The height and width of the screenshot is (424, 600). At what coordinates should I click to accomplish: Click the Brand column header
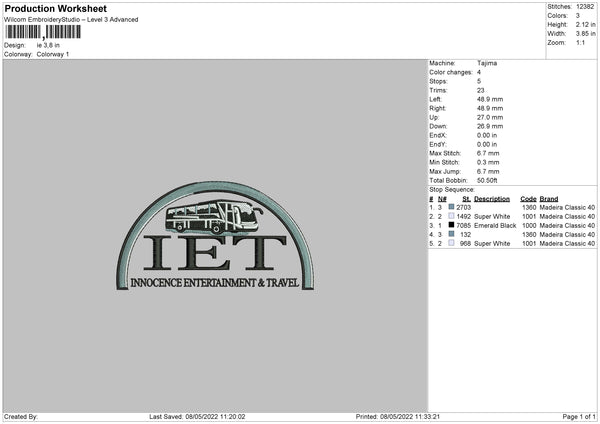[549, 199]
